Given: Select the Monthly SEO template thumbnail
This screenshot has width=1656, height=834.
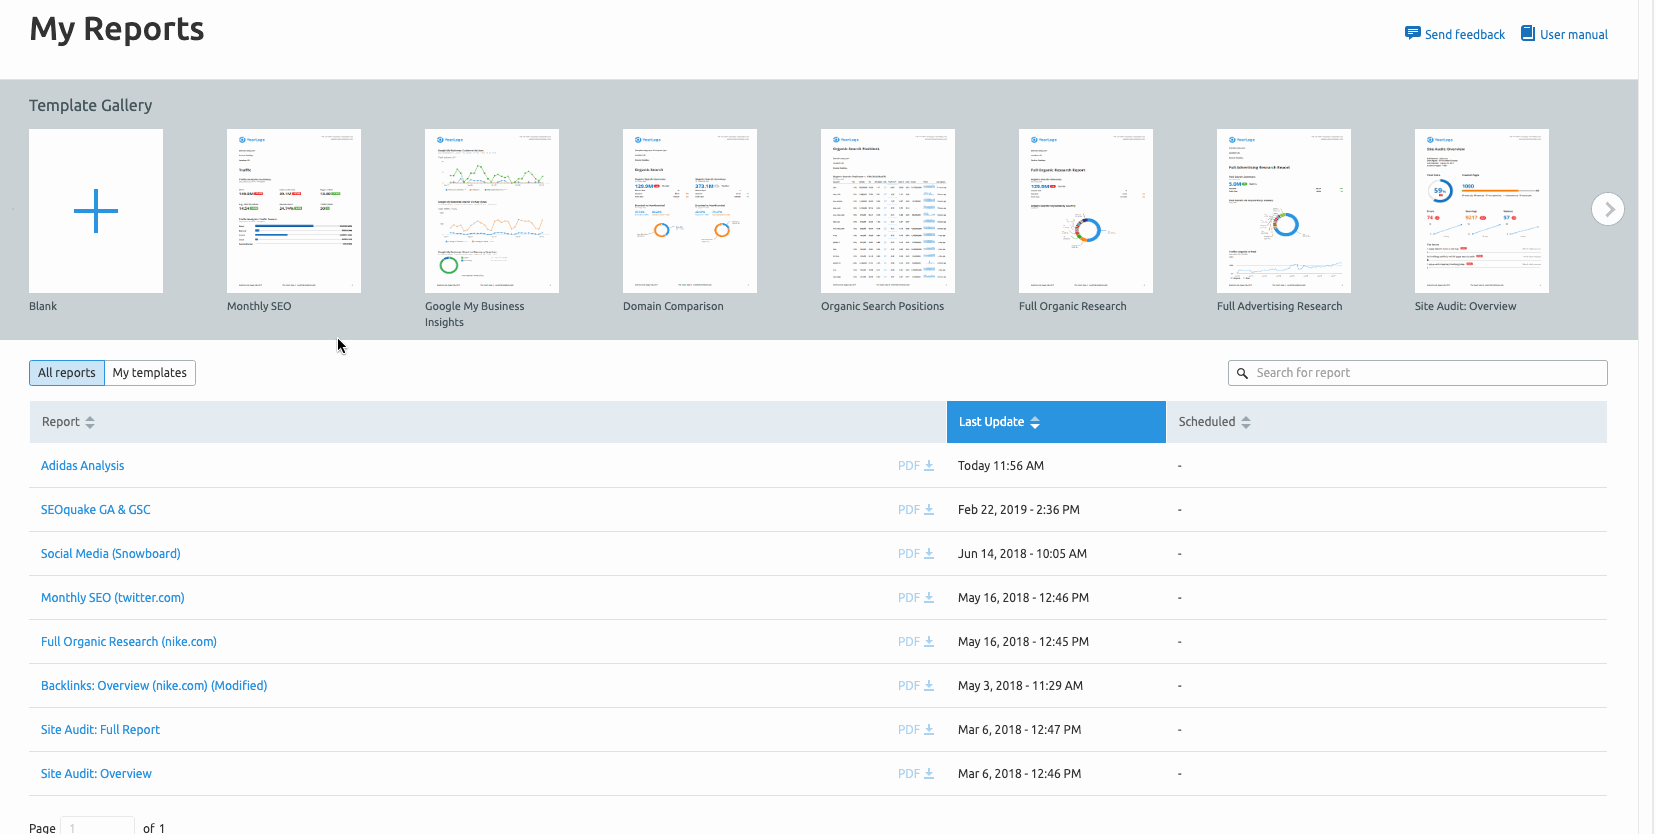Looking at the screenshot, I should pos(294,211).
